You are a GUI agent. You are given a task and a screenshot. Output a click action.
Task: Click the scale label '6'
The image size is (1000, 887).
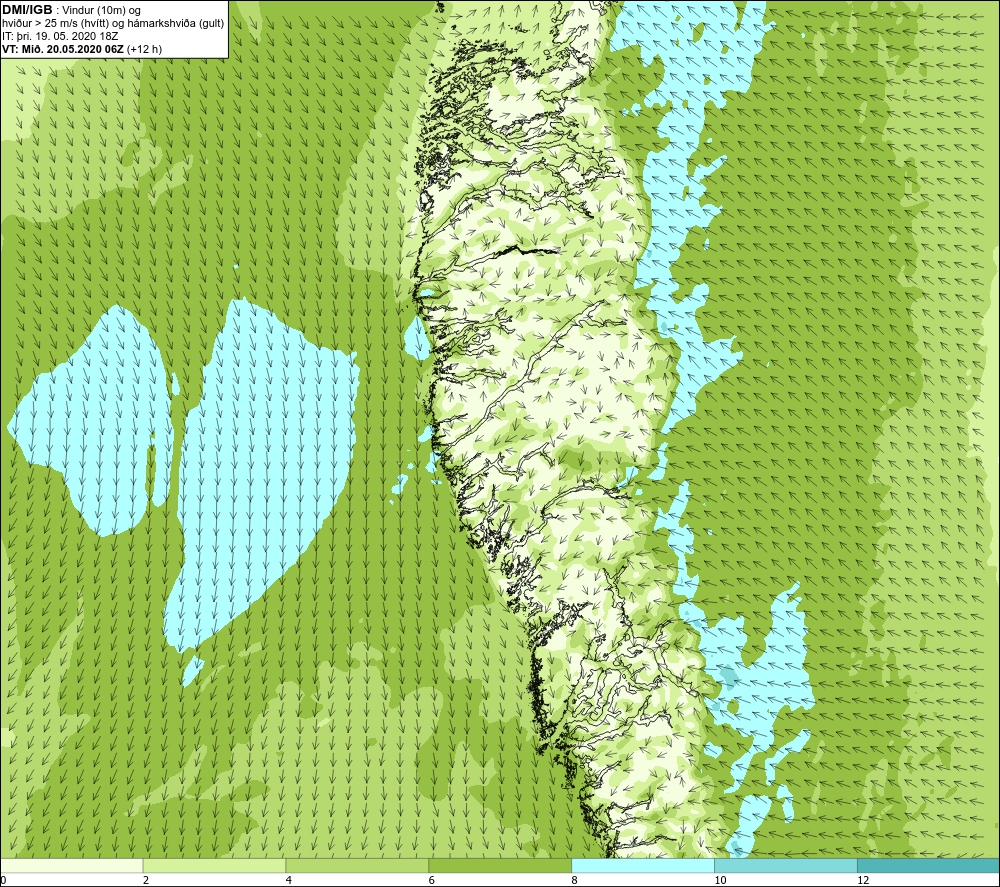tap(432, 880)
